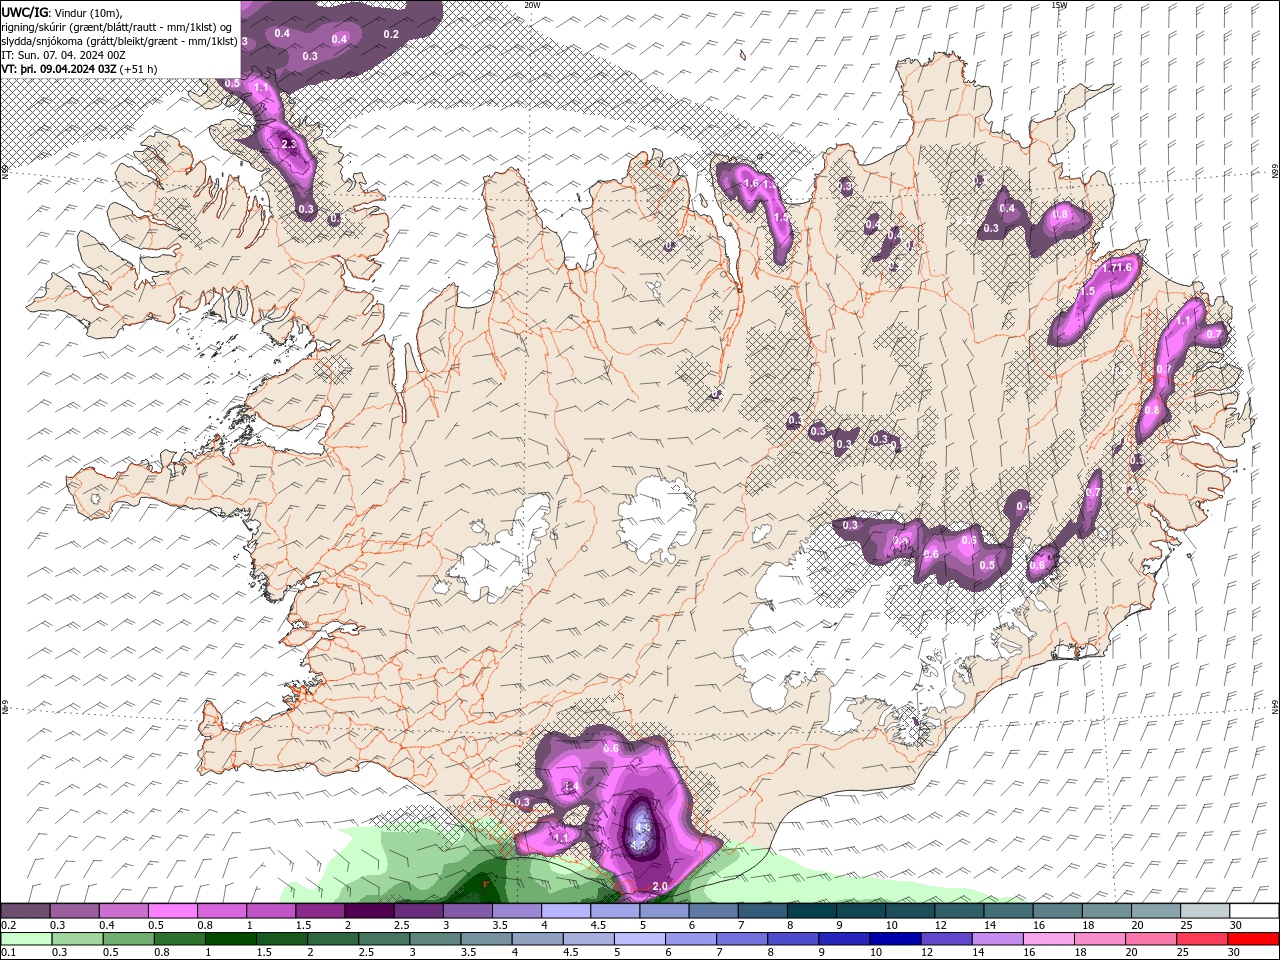Pick lower legend swatch labeled 2.5
1280x960 pixels.
(x=383, y=939)
